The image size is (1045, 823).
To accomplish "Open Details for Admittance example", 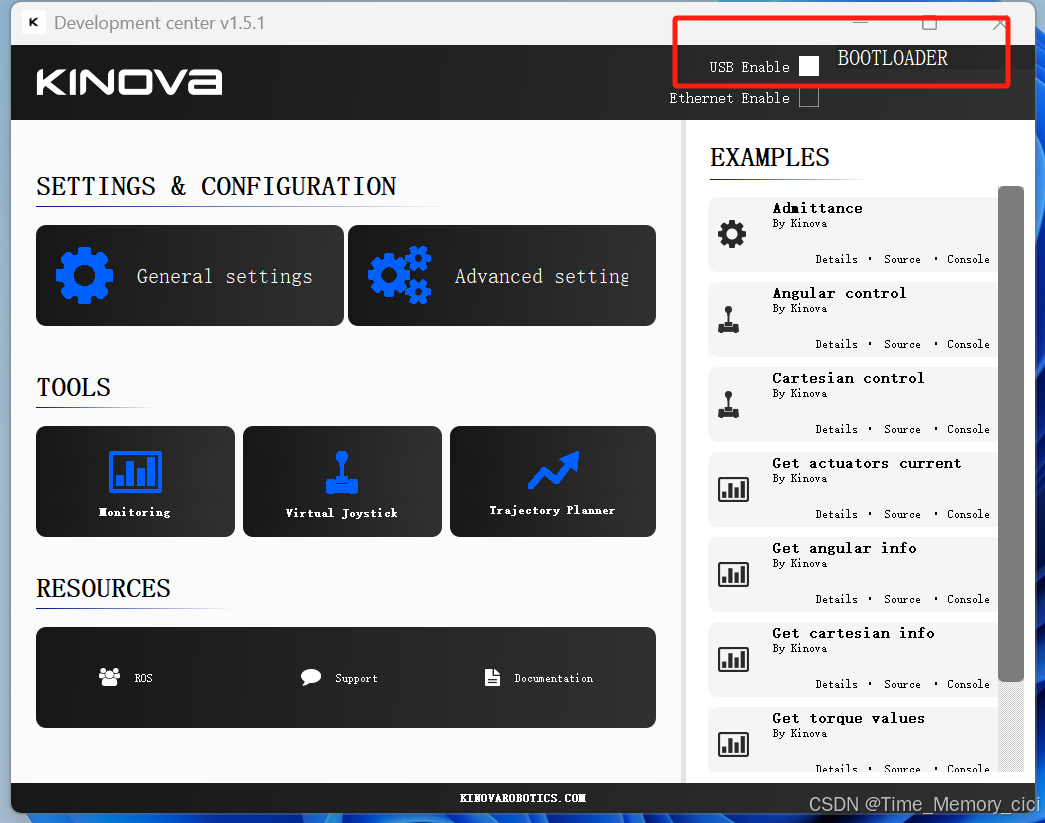I will coord(836,259).
